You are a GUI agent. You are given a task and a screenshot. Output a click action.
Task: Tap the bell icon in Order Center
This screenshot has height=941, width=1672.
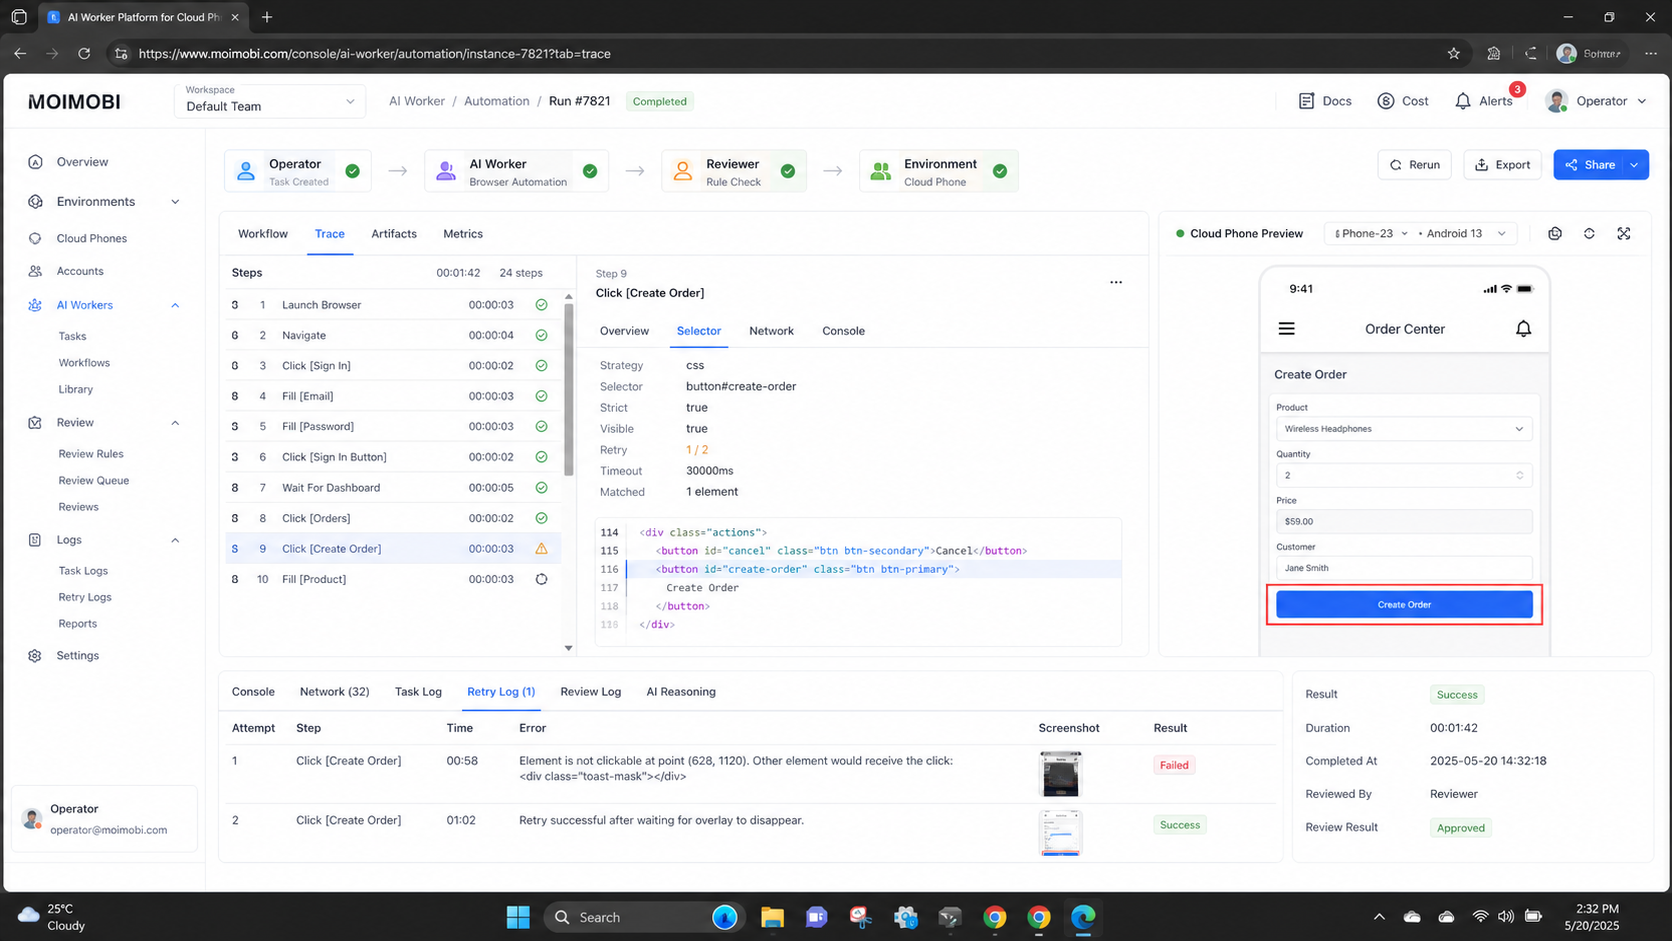(x=1523, y=329)
